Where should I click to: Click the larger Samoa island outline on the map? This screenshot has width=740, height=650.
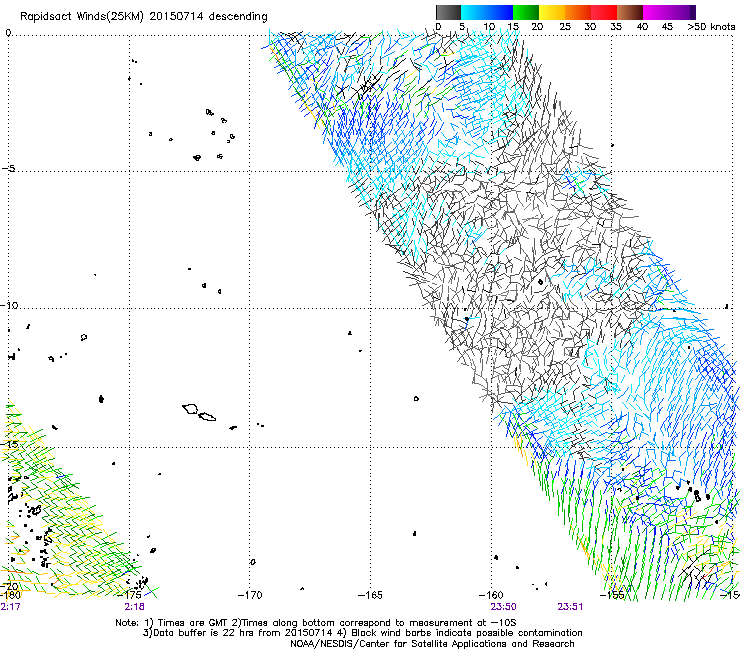point(190,409)
